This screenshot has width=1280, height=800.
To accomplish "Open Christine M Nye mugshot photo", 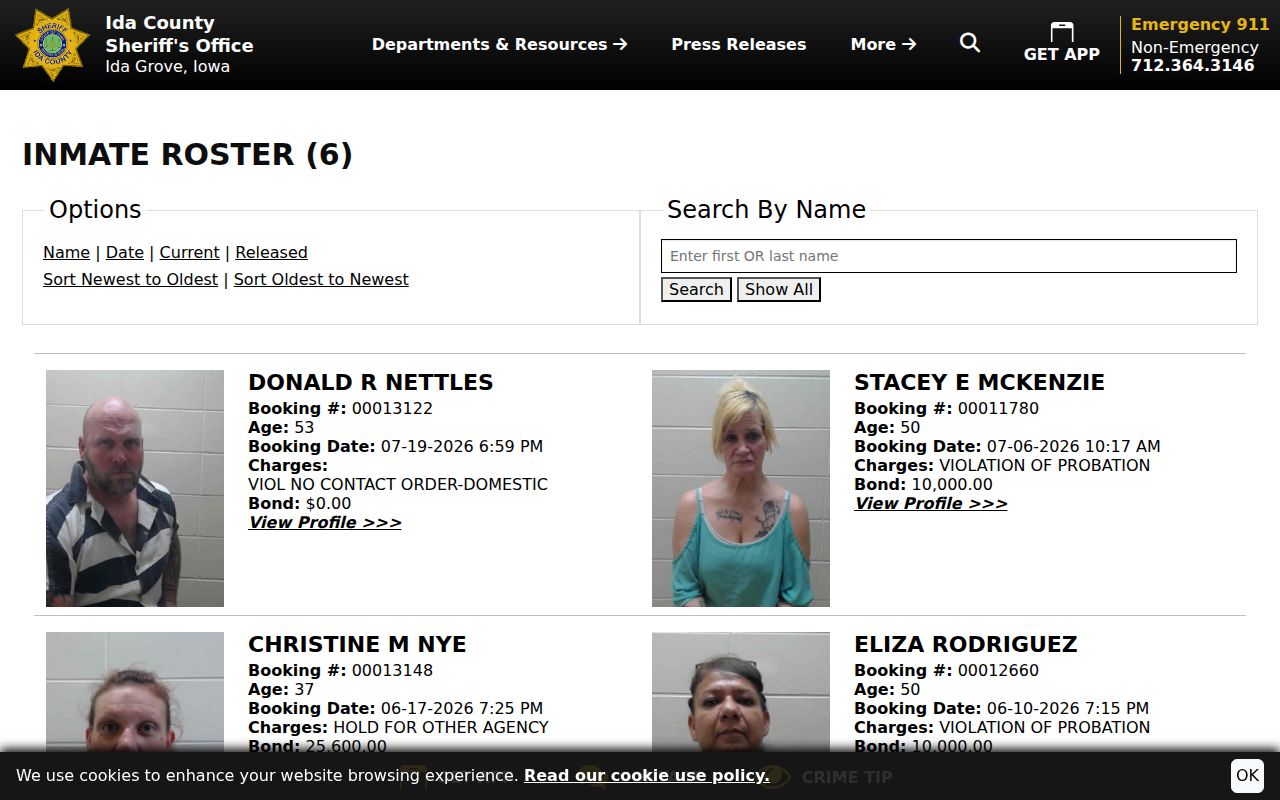I will (135, 692).
